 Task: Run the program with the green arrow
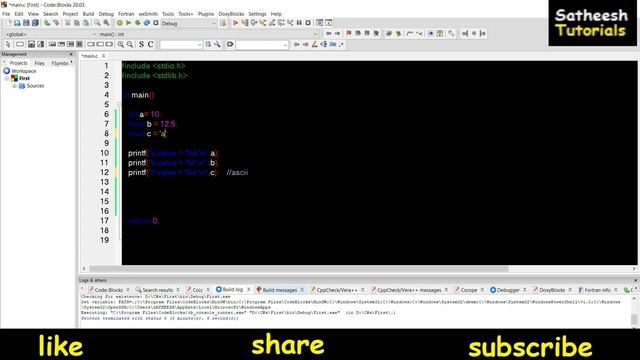pyautogui.click(x=129, y=23)
